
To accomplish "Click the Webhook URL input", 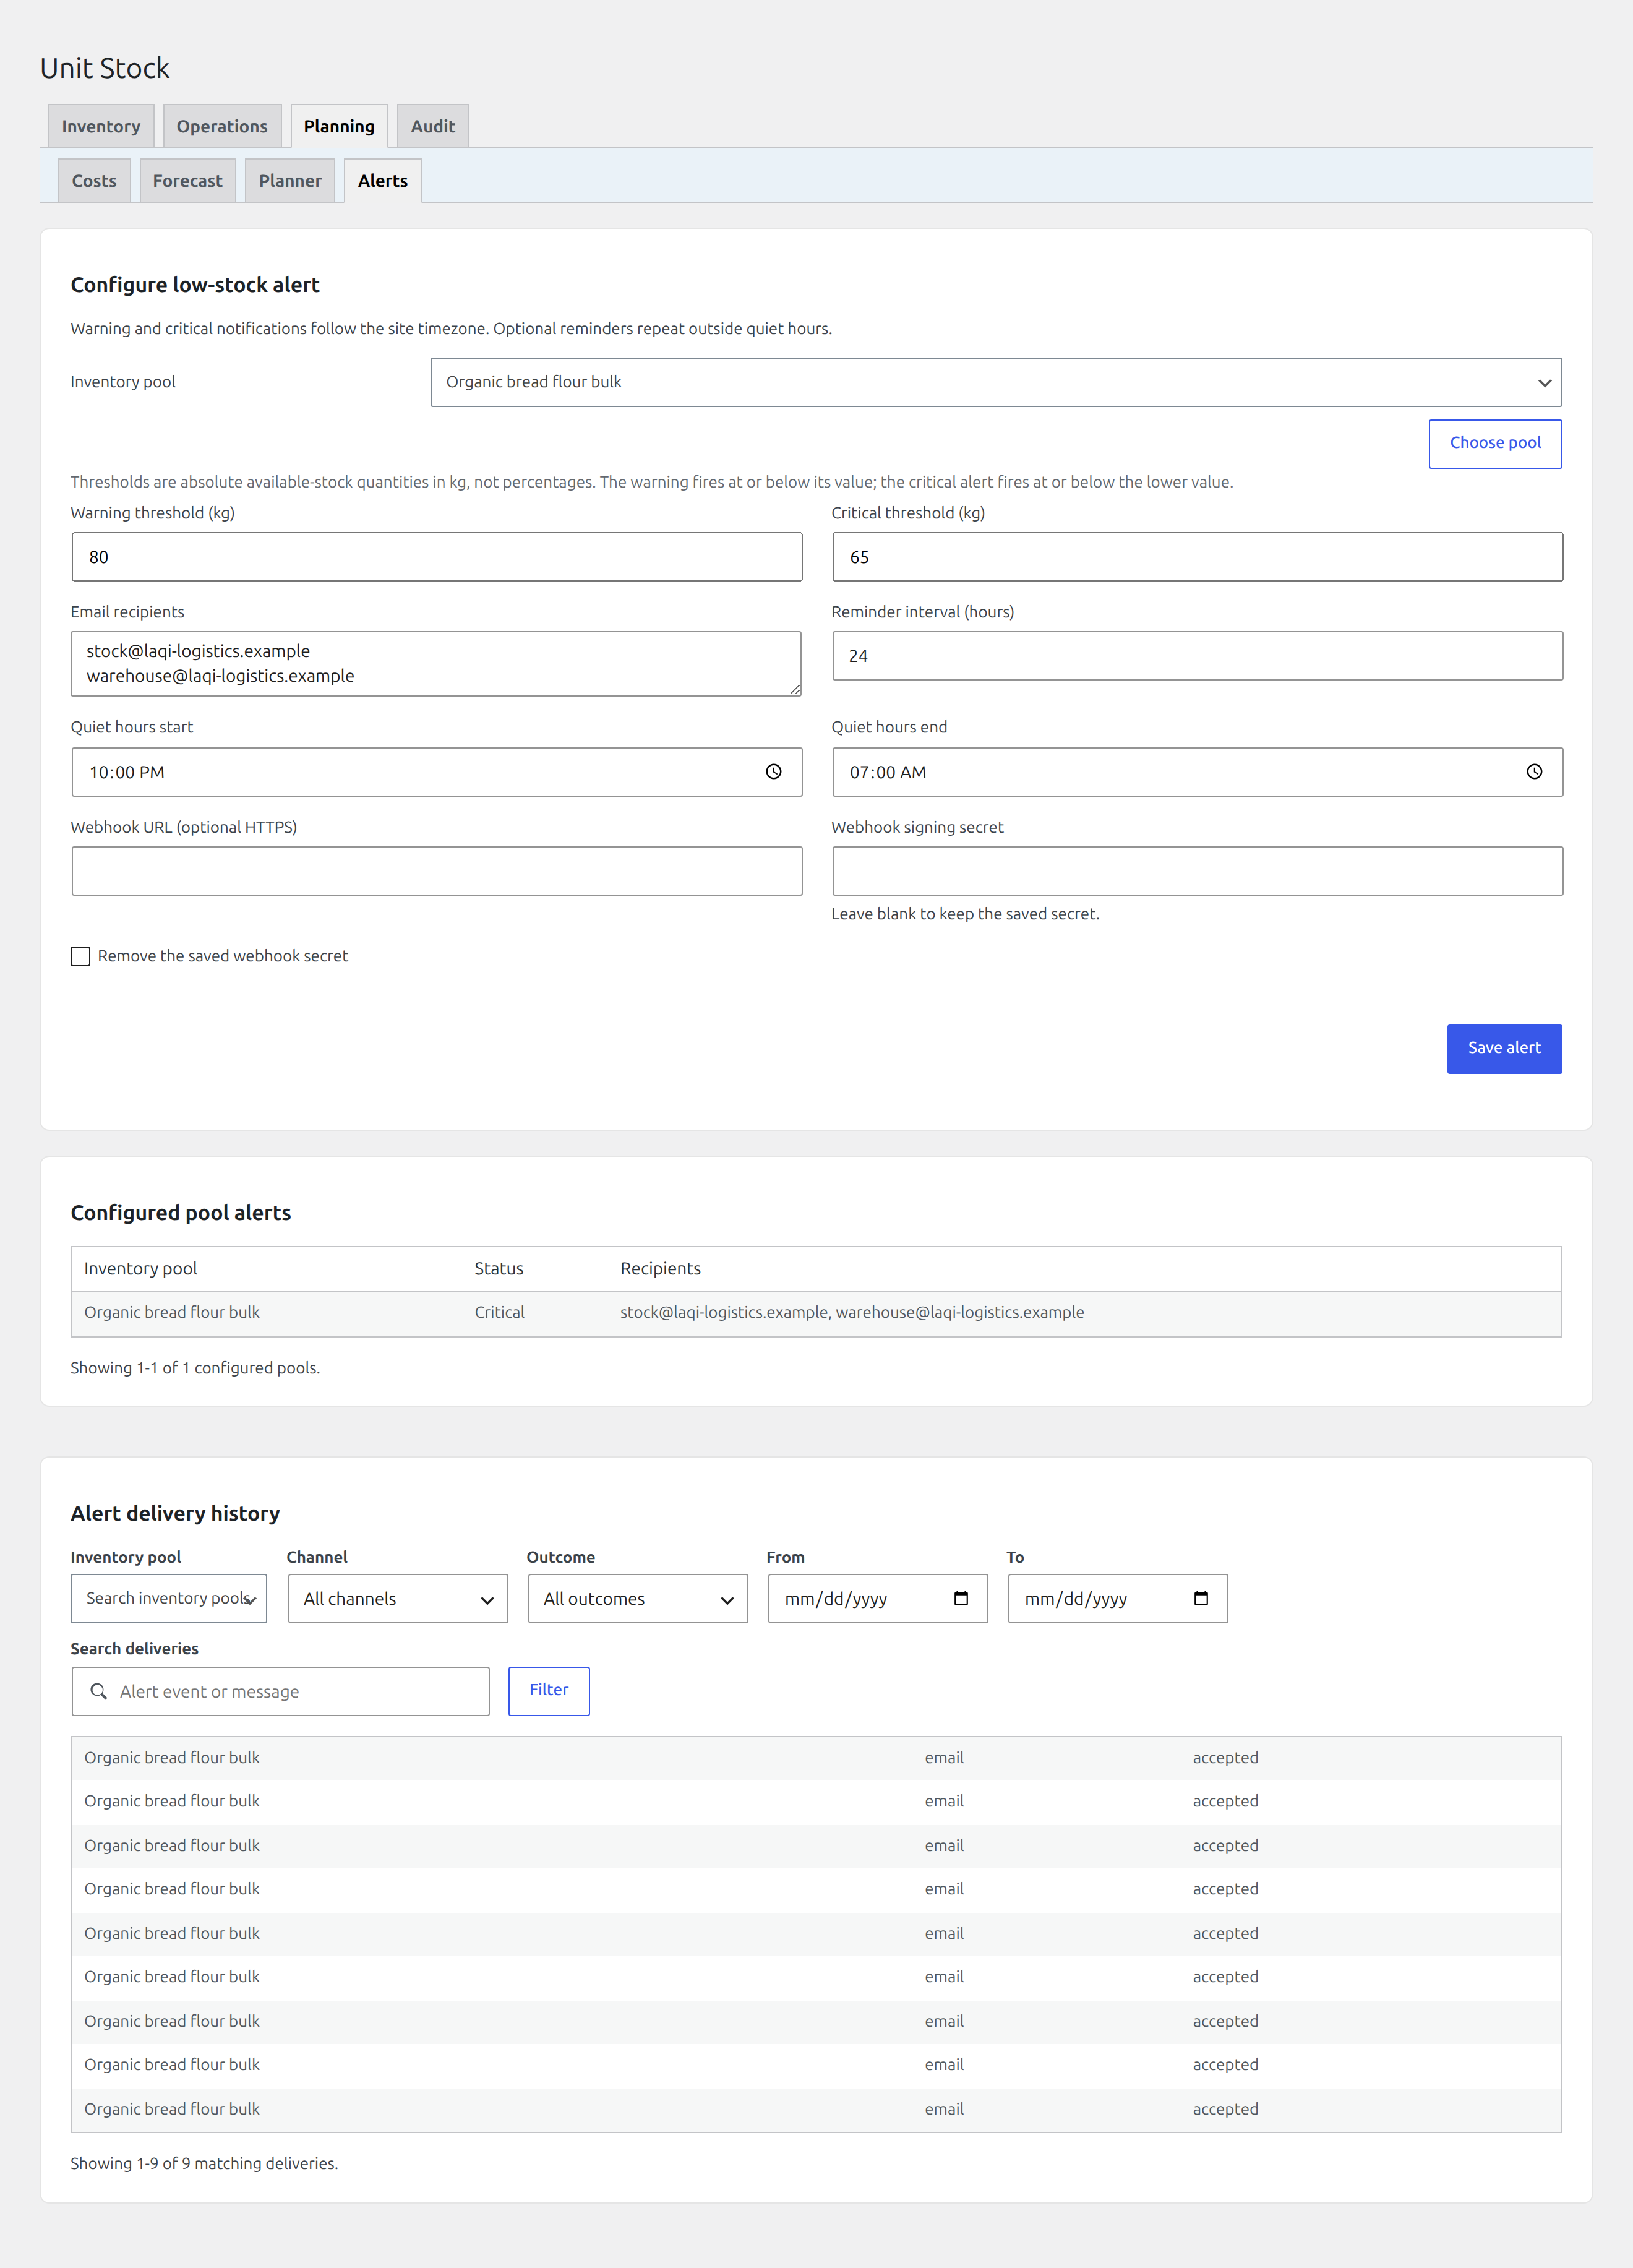I will (437, 871).
